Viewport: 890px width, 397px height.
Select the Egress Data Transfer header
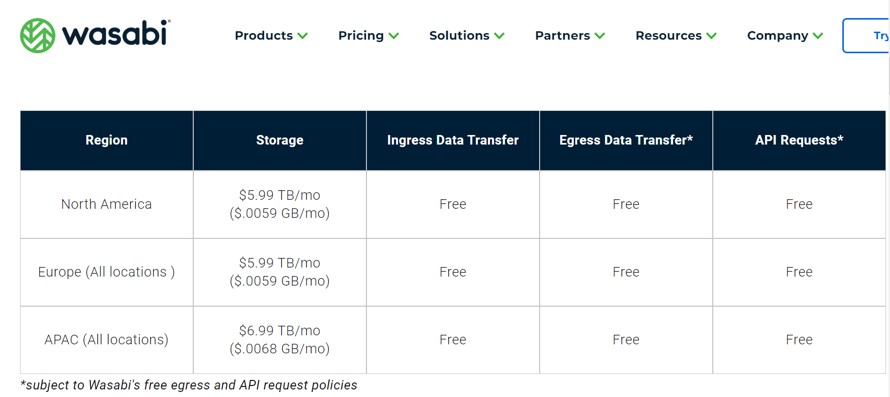coord(625,140)
